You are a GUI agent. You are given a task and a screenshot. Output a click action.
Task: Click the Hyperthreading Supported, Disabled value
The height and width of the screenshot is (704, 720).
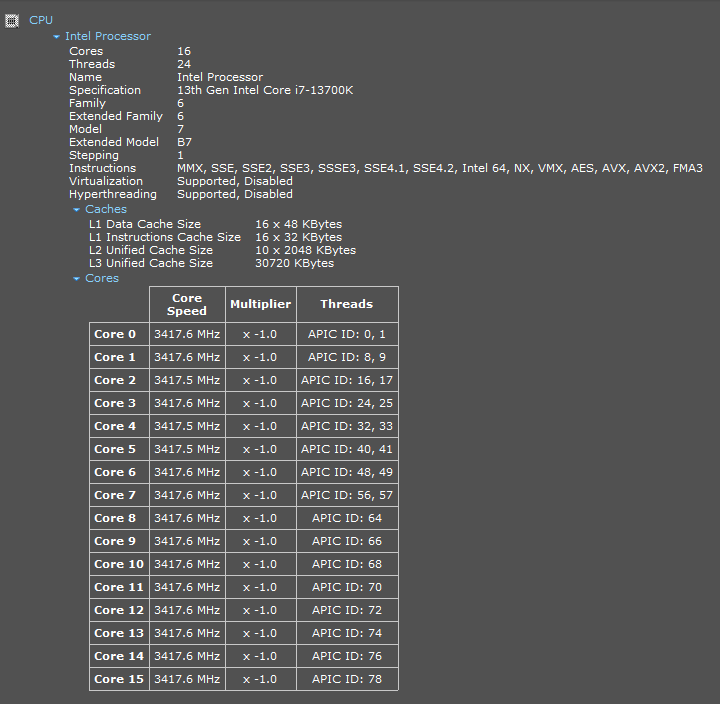[235, 194]
